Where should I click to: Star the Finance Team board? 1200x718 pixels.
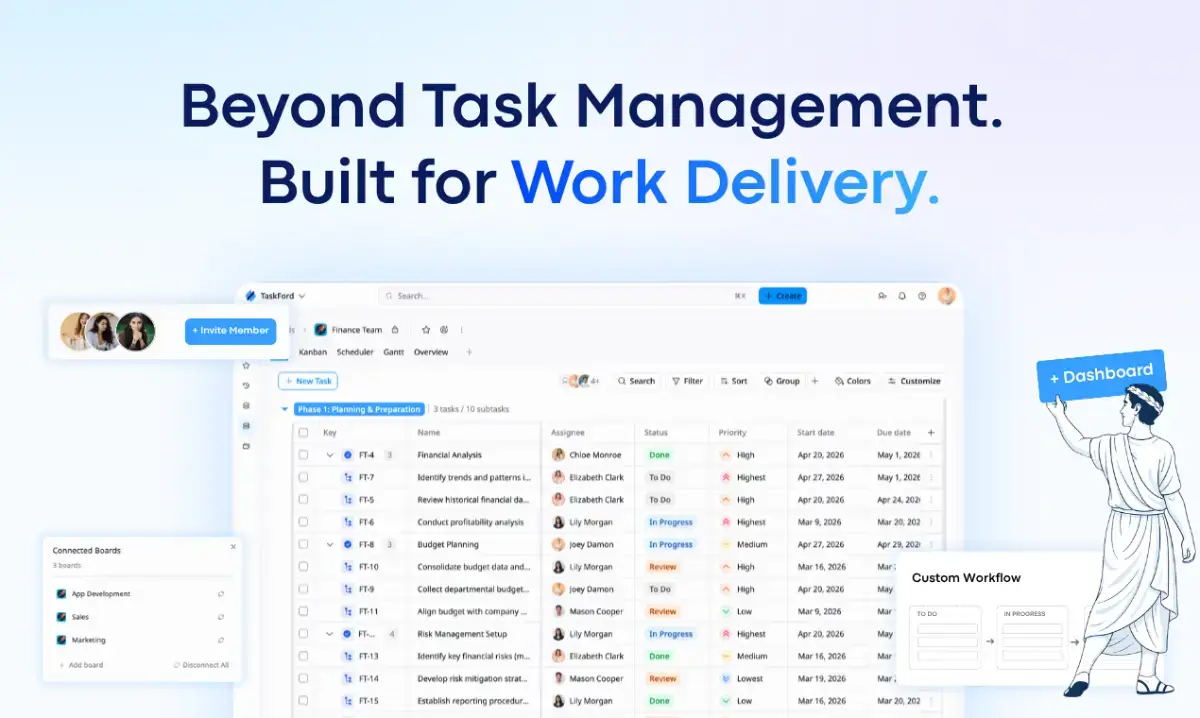click(426, 329)
